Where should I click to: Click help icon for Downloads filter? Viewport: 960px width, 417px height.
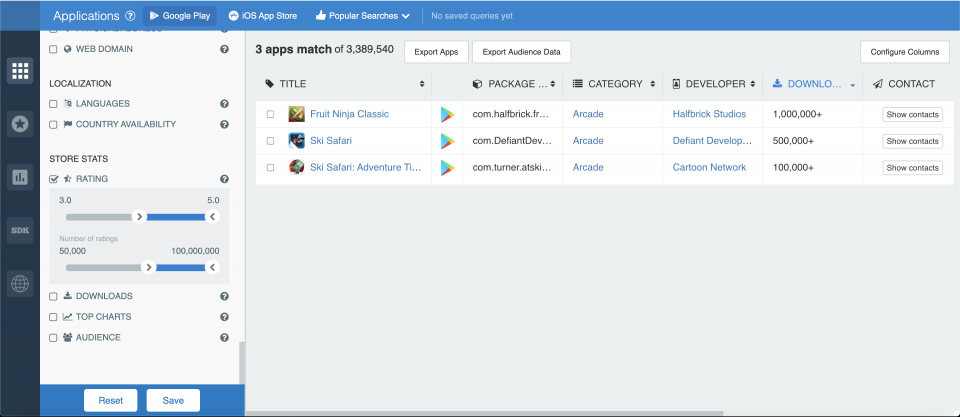224,296
